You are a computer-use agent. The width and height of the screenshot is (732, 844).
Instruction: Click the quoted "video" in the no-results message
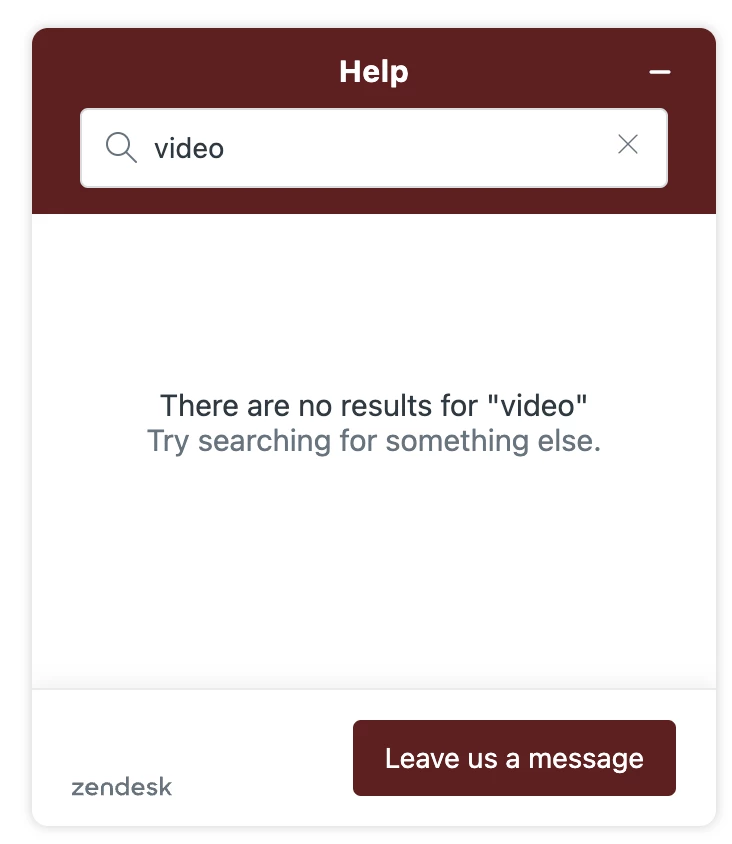click(x=537, y=405)
